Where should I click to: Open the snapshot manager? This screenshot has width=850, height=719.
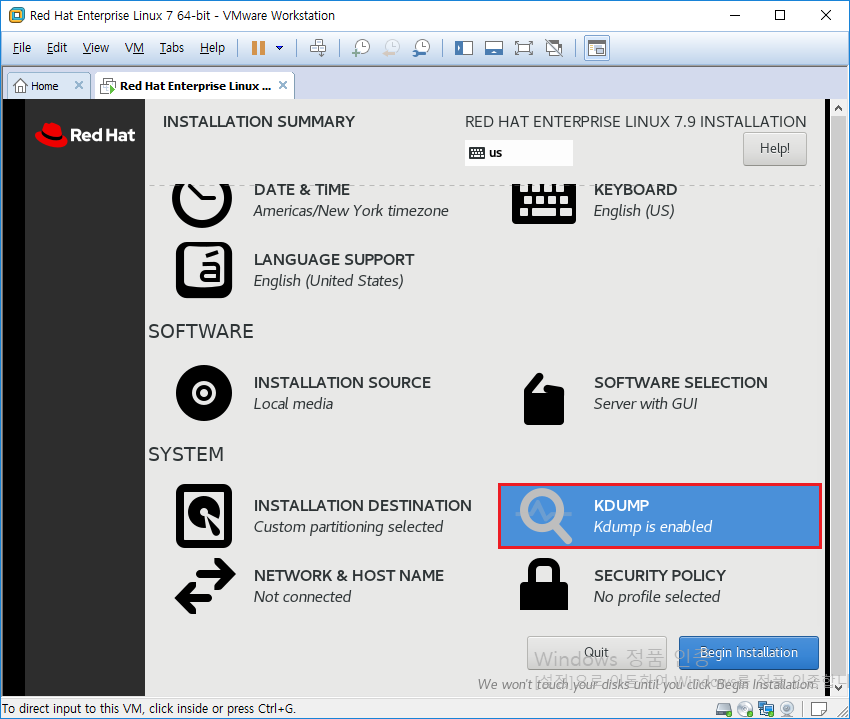(x=421, y=48)
